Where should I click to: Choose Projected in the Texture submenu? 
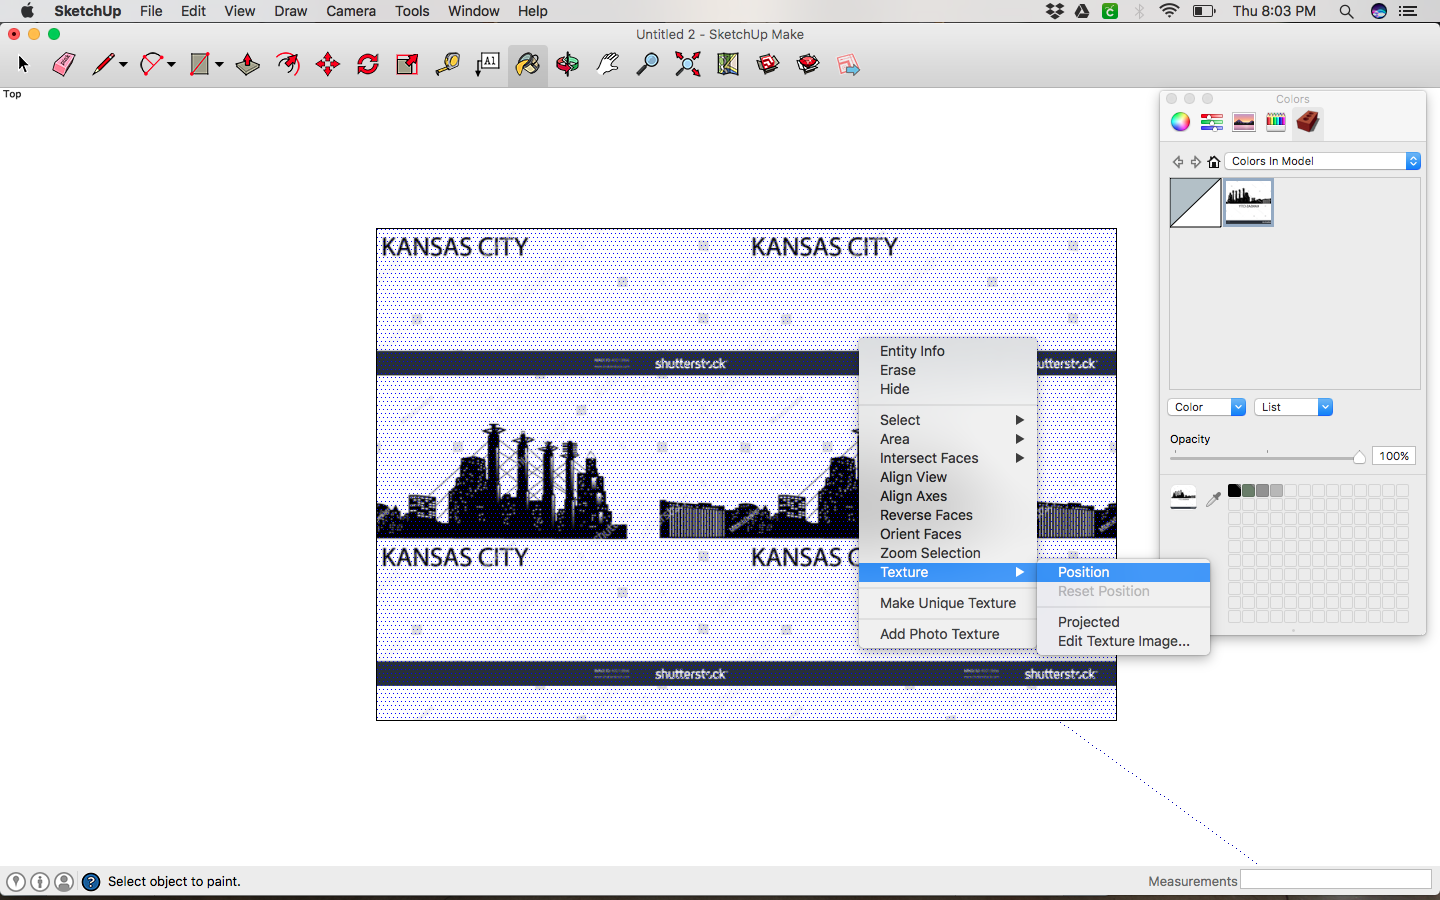[x=1124, y=622]
